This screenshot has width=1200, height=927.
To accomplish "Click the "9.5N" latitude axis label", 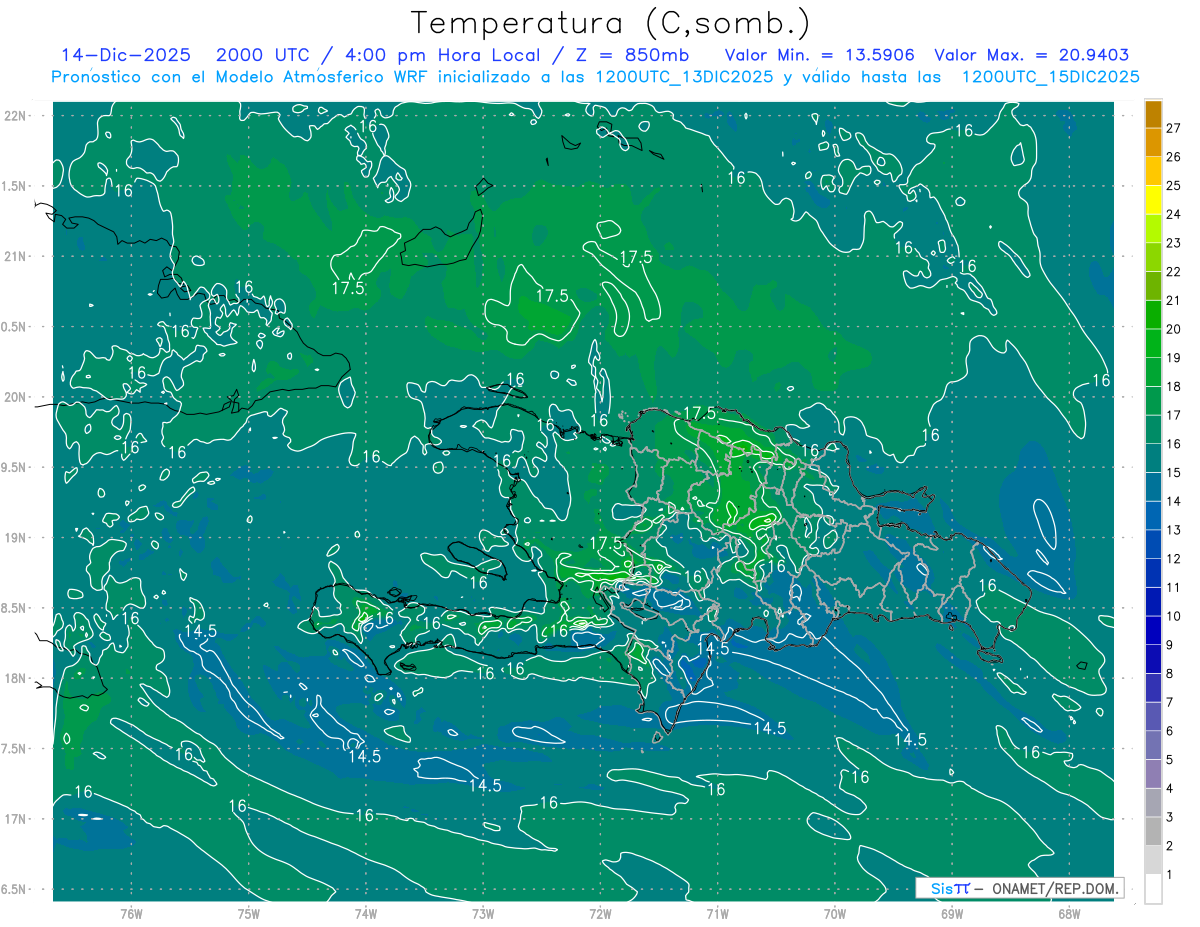I will pyautogui.click(x=14, y=467).
